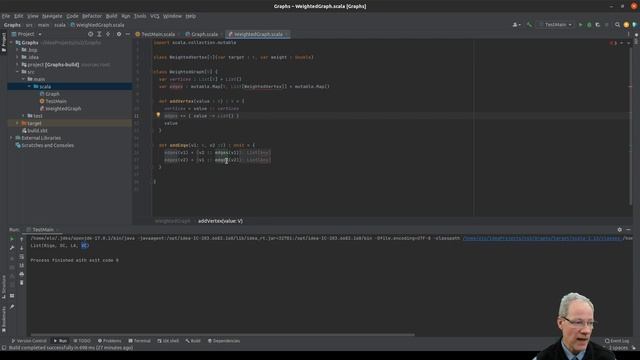
Task: Run with coverage icon in toolbar
Action: [598, 25]
